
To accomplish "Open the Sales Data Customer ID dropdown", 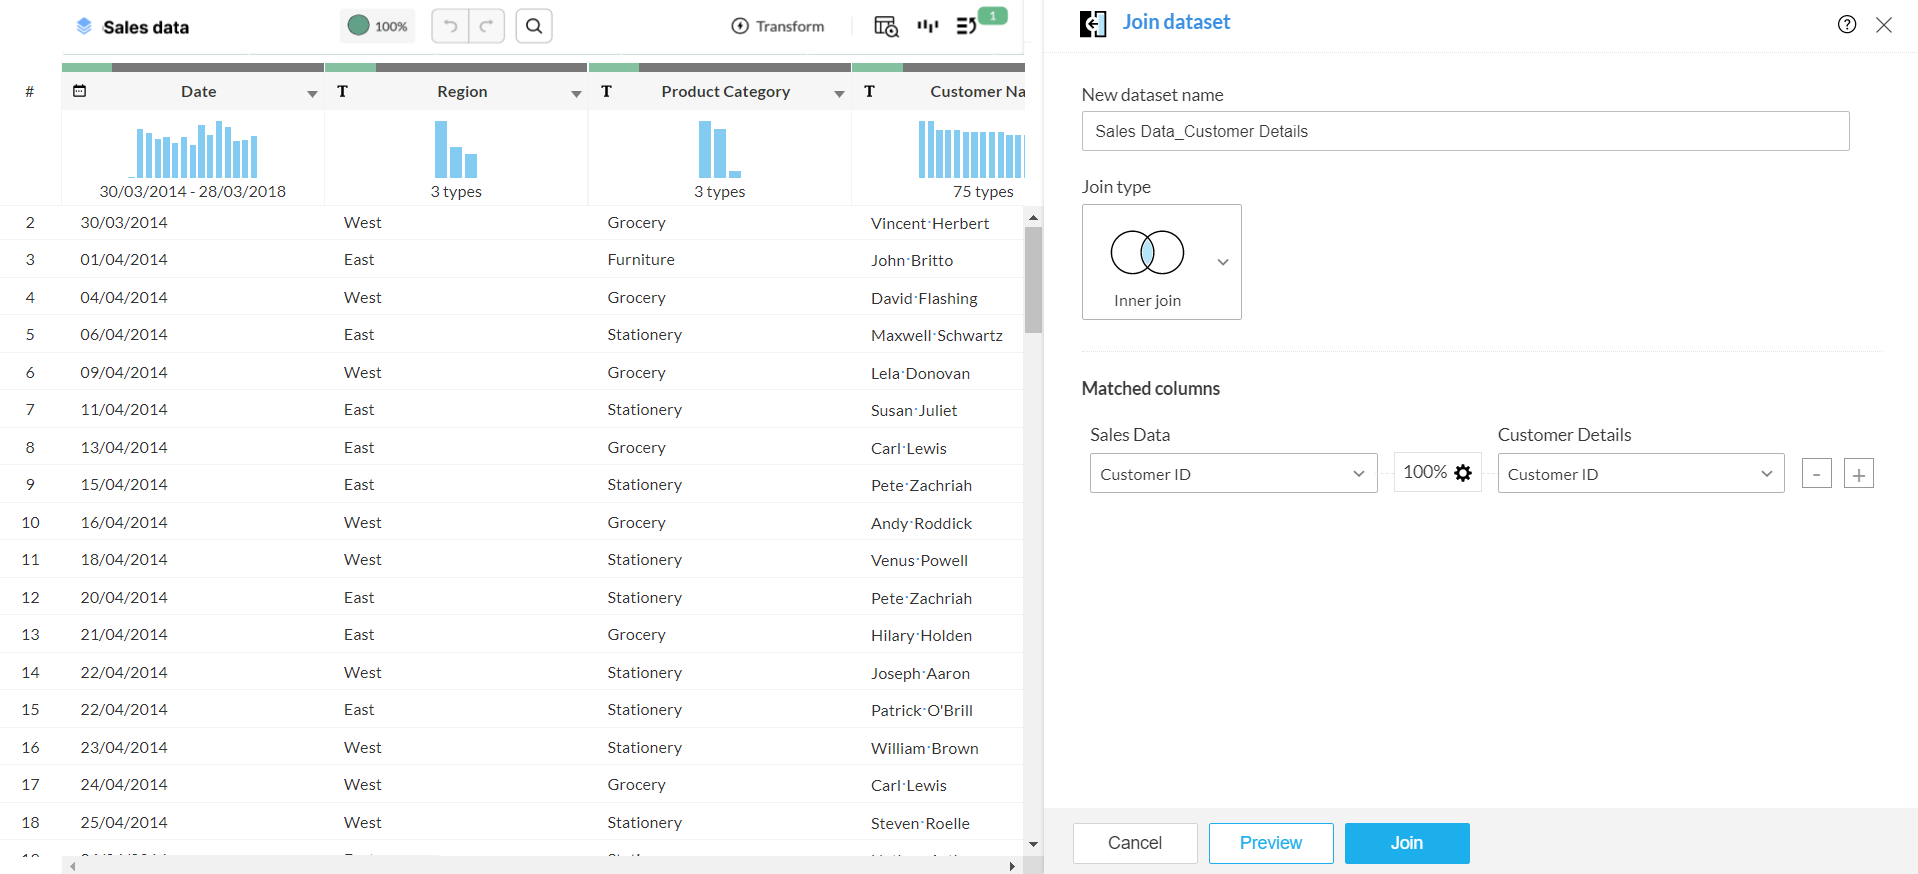I will (1233, 473).
